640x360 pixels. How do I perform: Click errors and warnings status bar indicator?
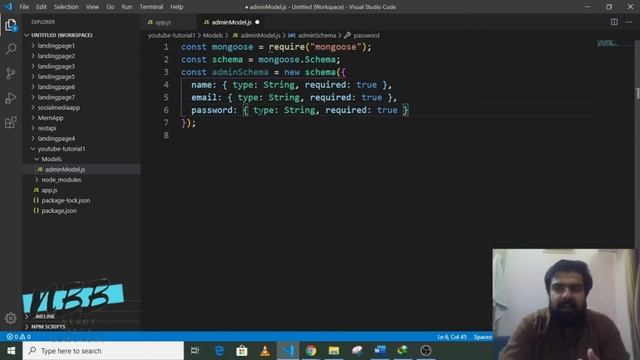[x=18, y=337]
